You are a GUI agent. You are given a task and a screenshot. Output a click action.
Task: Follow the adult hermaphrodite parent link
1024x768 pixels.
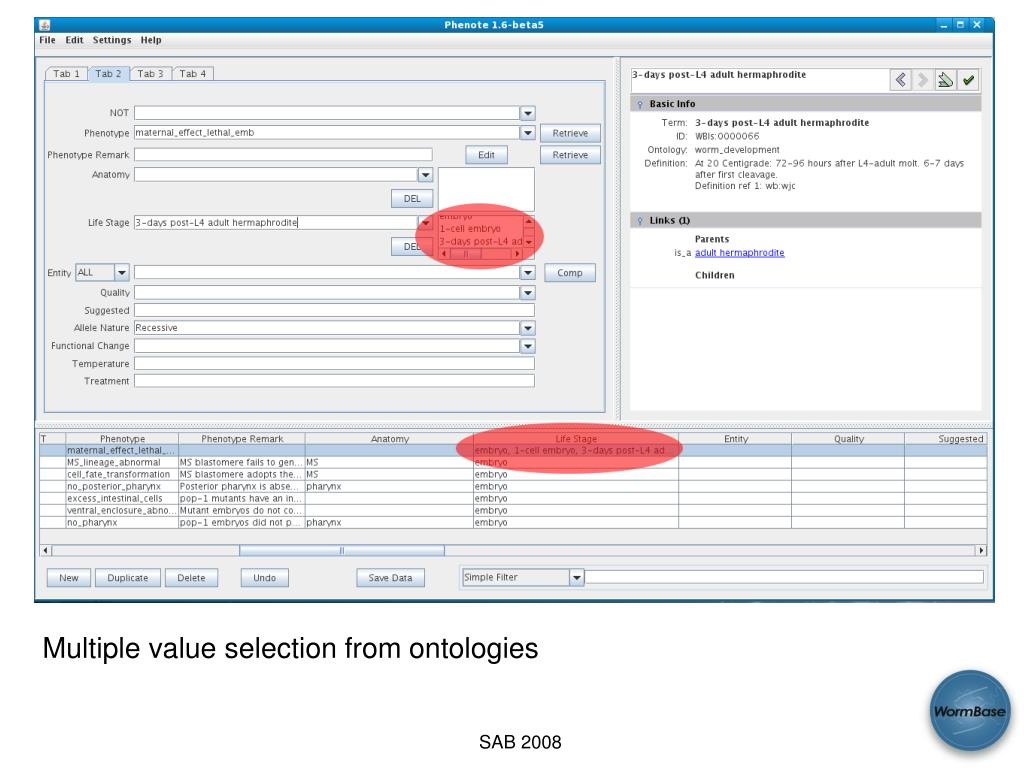pos(739,253)
